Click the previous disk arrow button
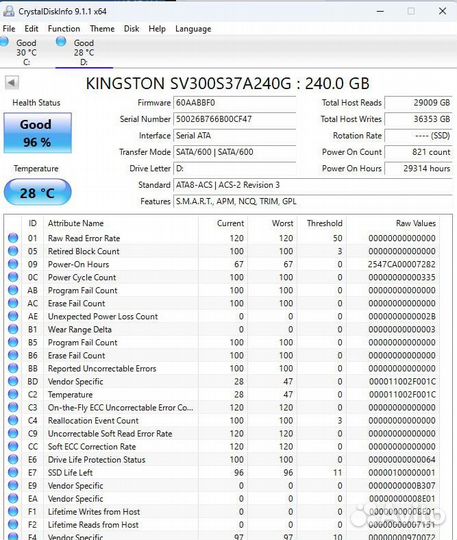The height and width of the screenshot is (540, 457). pos(12,82)
